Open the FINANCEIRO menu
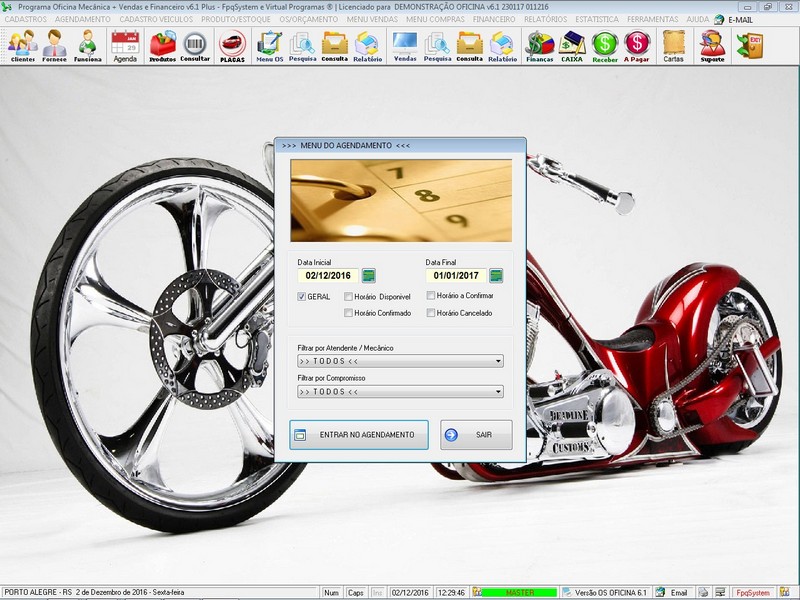 pos(494,19)
